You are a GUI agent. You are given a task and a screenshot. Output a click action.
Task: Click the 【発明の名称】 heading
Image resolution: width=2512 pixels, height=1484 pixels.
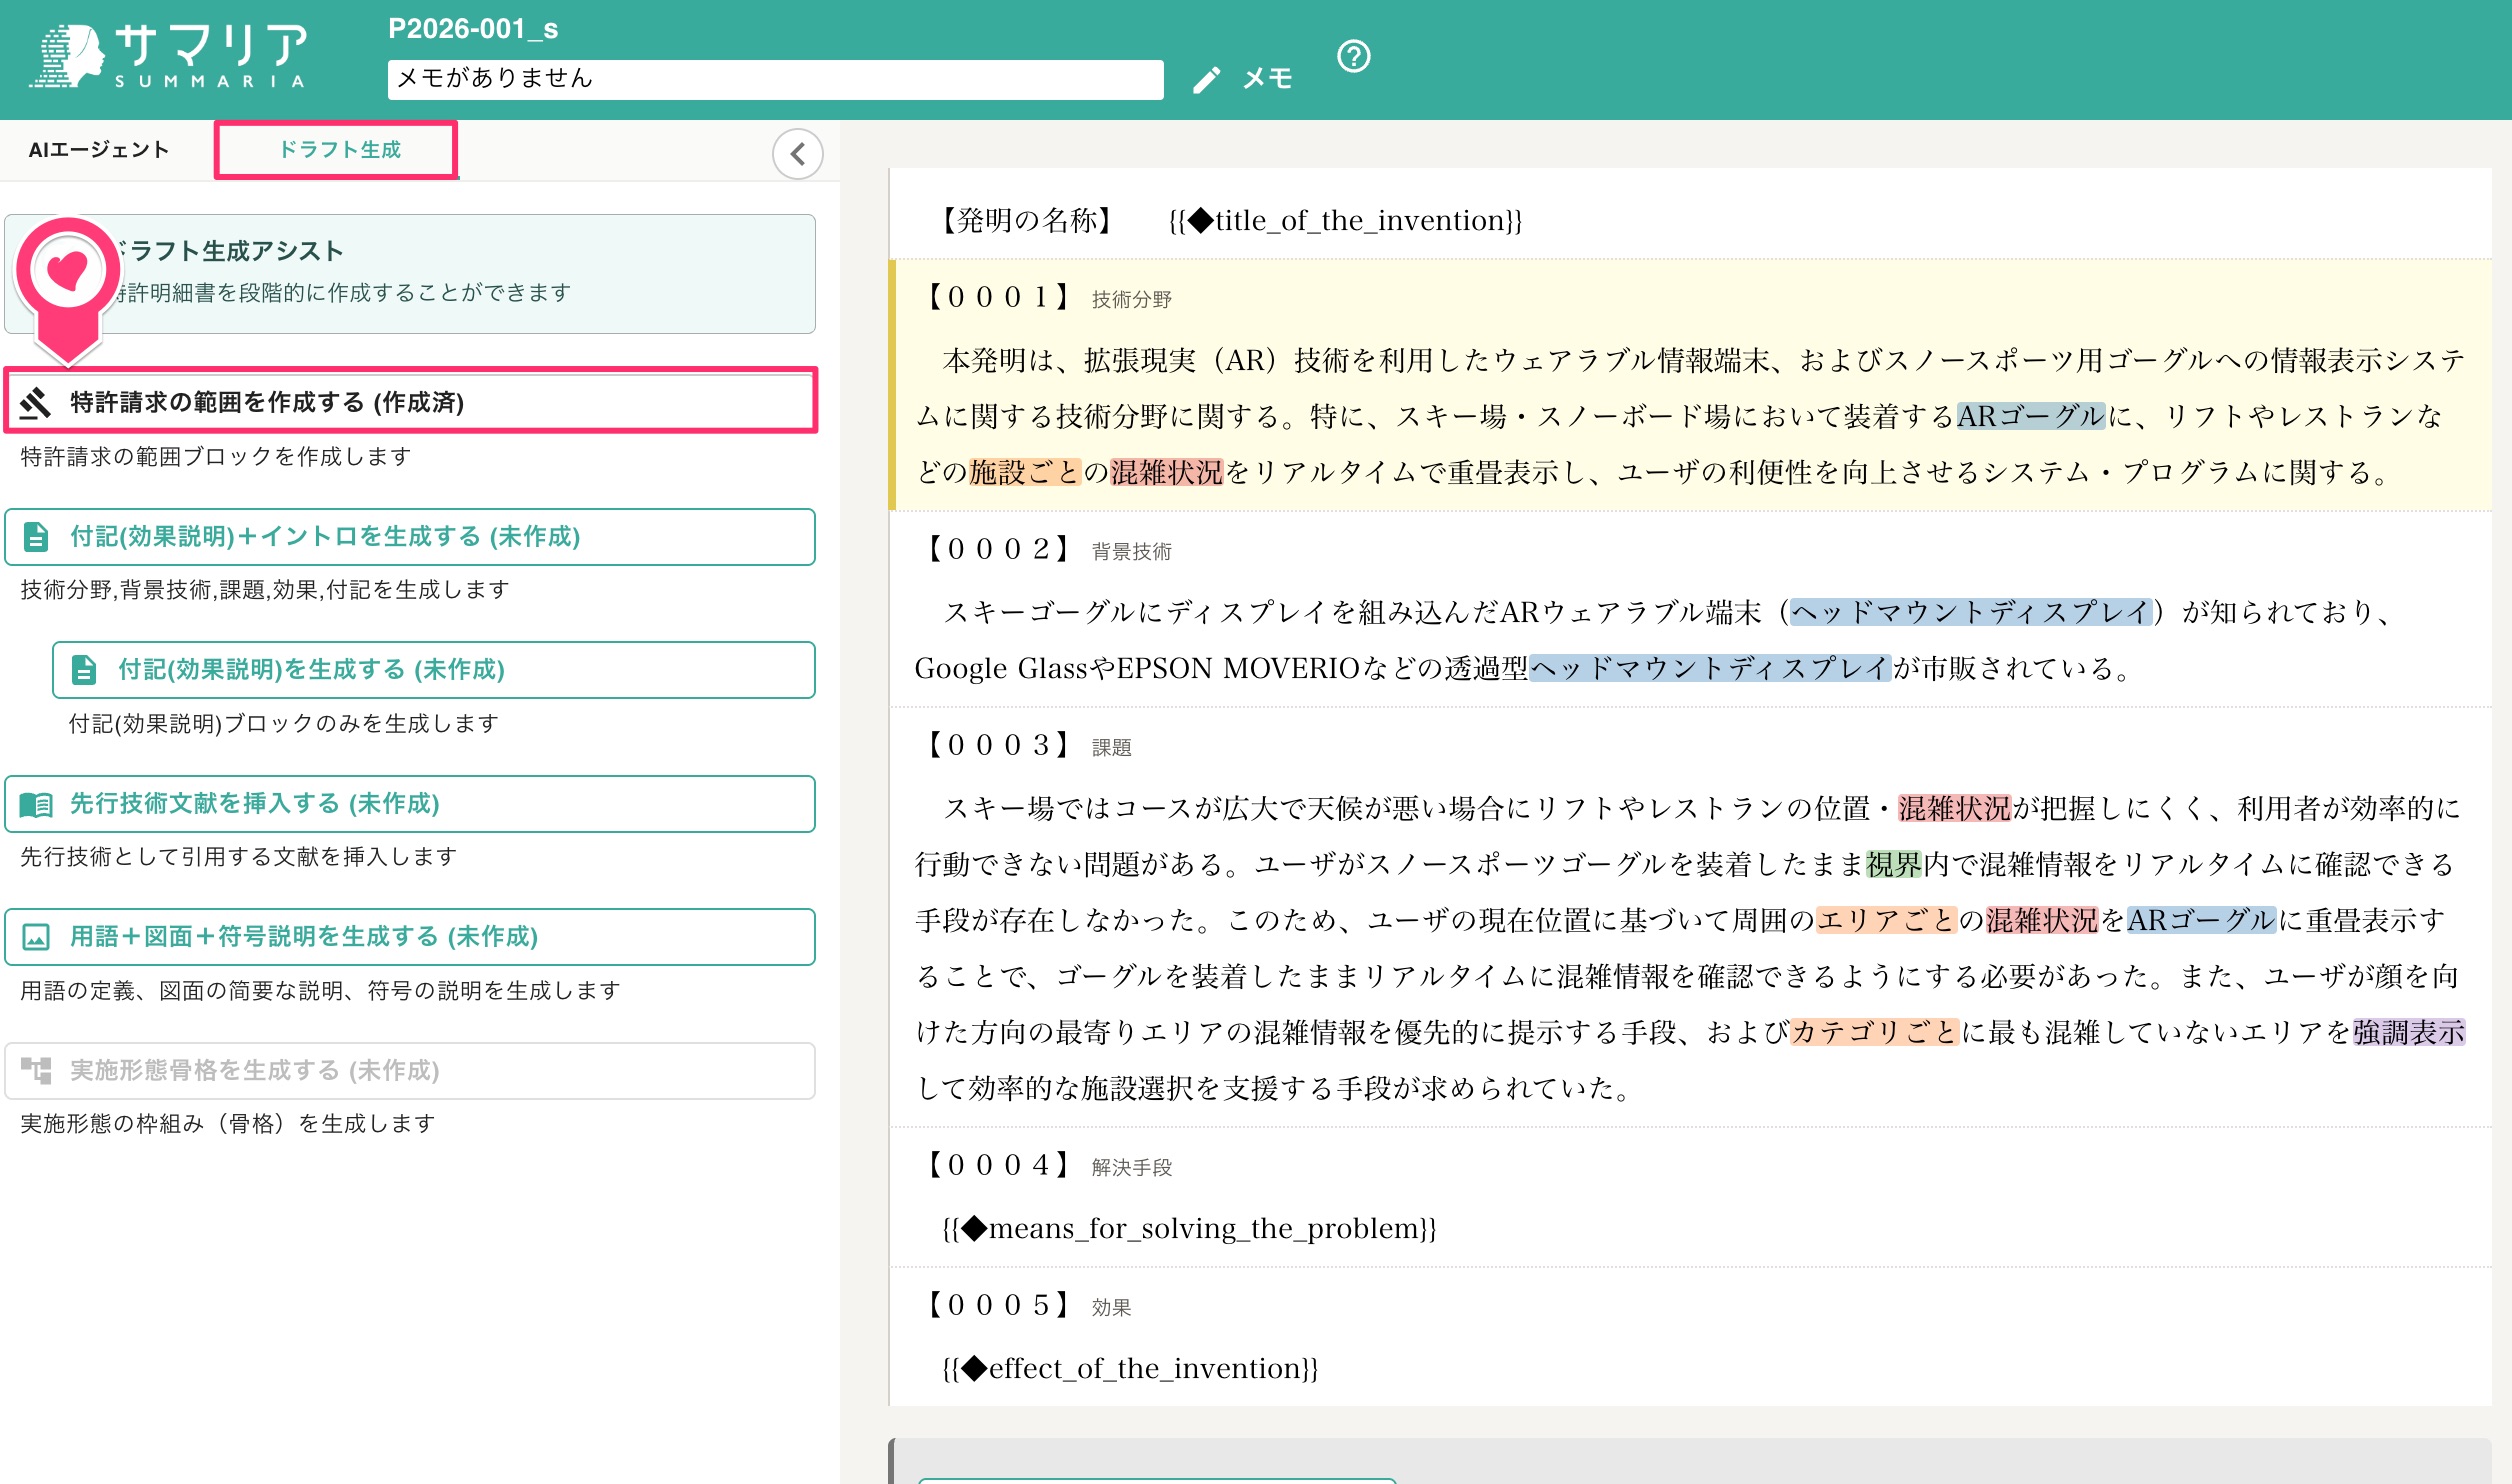point(1028,220)
